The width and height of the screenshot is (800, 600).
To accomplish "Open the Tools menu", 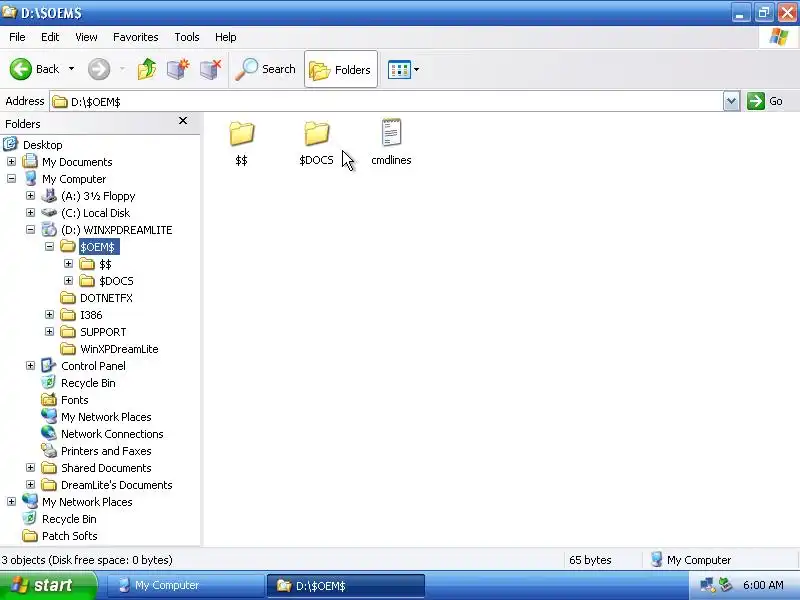I will tap(187, 37).
